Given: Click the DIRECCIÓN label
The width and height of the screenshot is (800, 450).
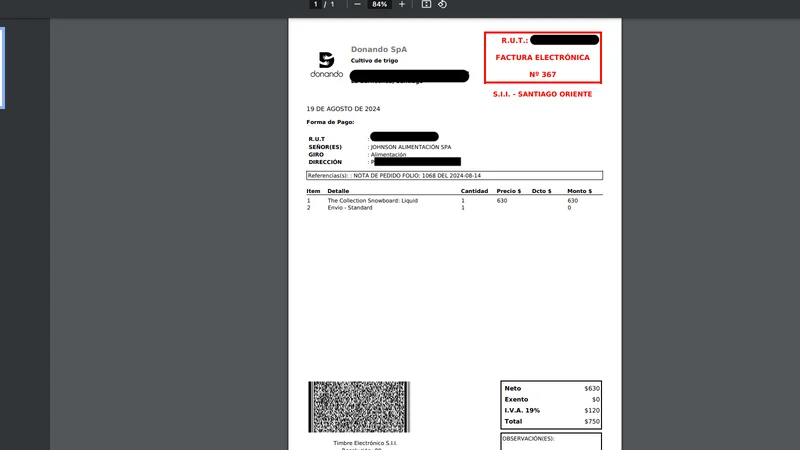Looking at the screenshot, I should (x=325, y=162).
